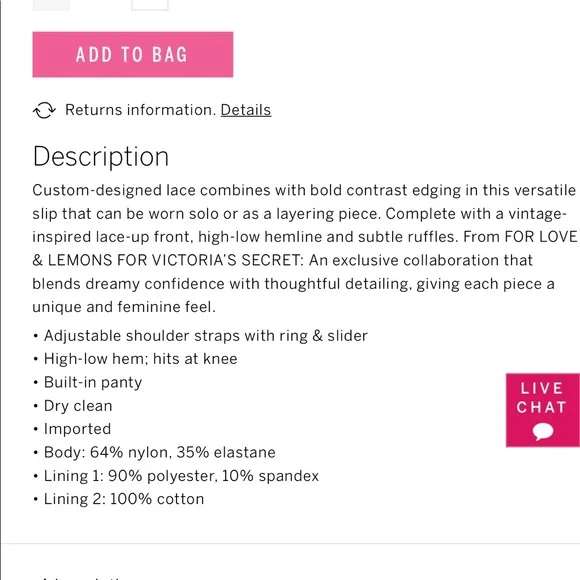Start a session with LIVE CHAT text

pos(542,398)
